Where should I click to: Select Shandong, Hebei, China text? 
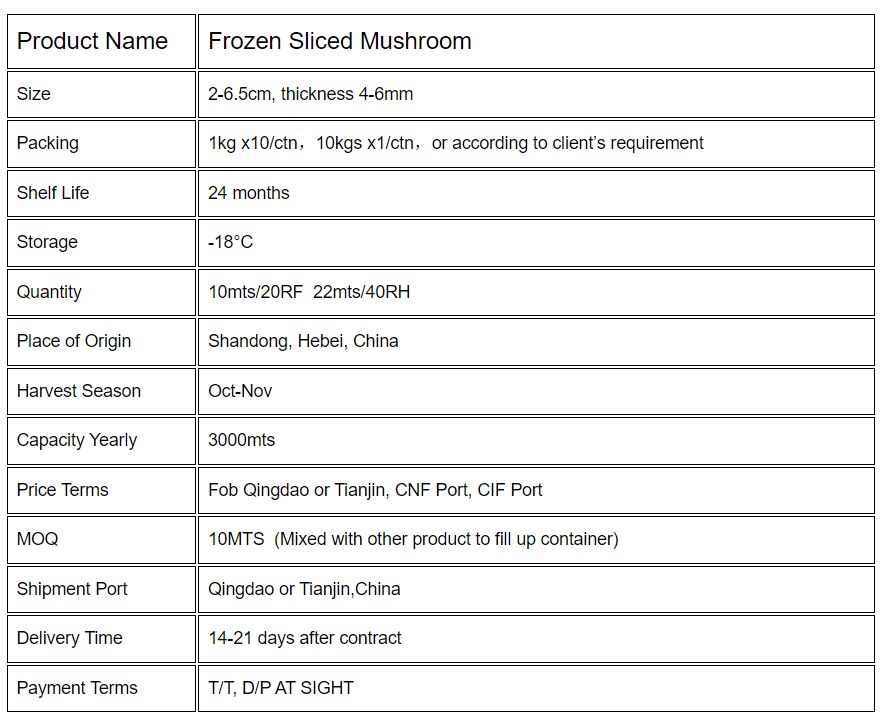point(303,341)
